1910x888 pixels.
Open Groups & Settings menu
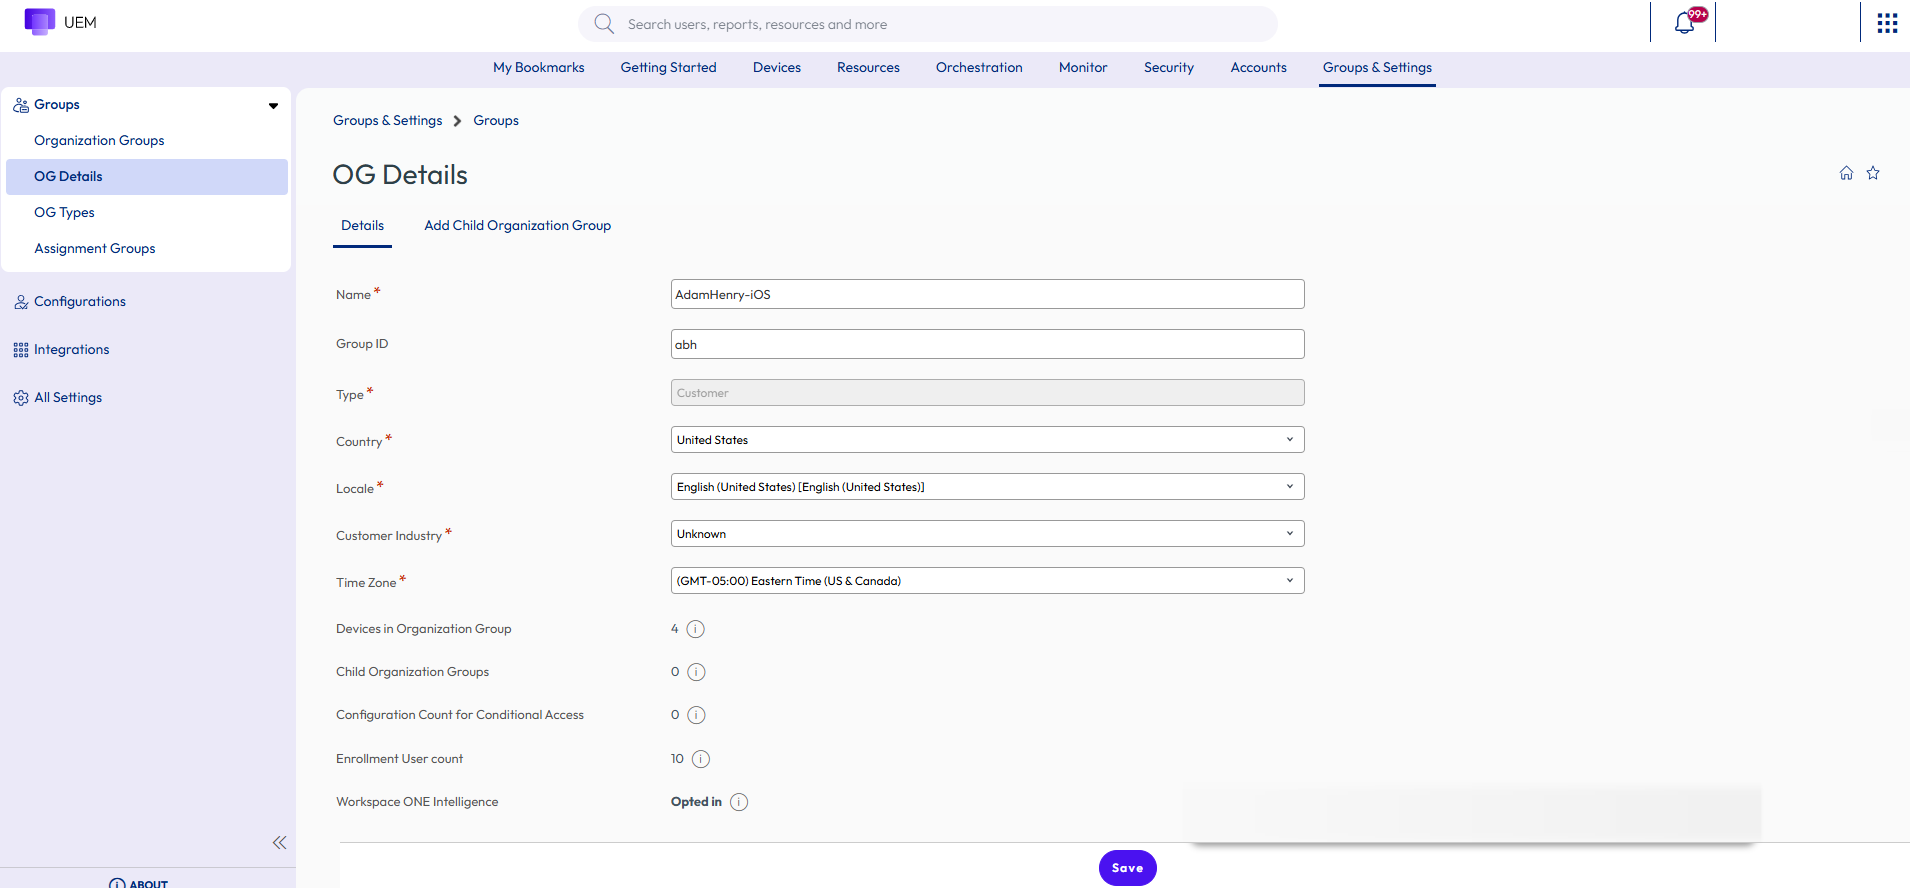point(1377,68)
